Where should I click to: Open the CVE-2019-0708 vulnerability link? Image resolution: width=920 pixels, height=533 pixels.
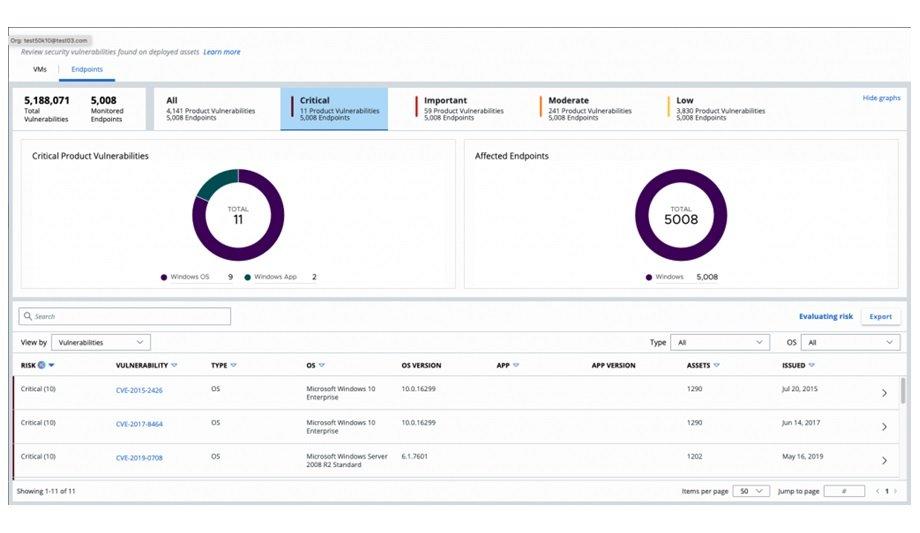coord(139,458)
